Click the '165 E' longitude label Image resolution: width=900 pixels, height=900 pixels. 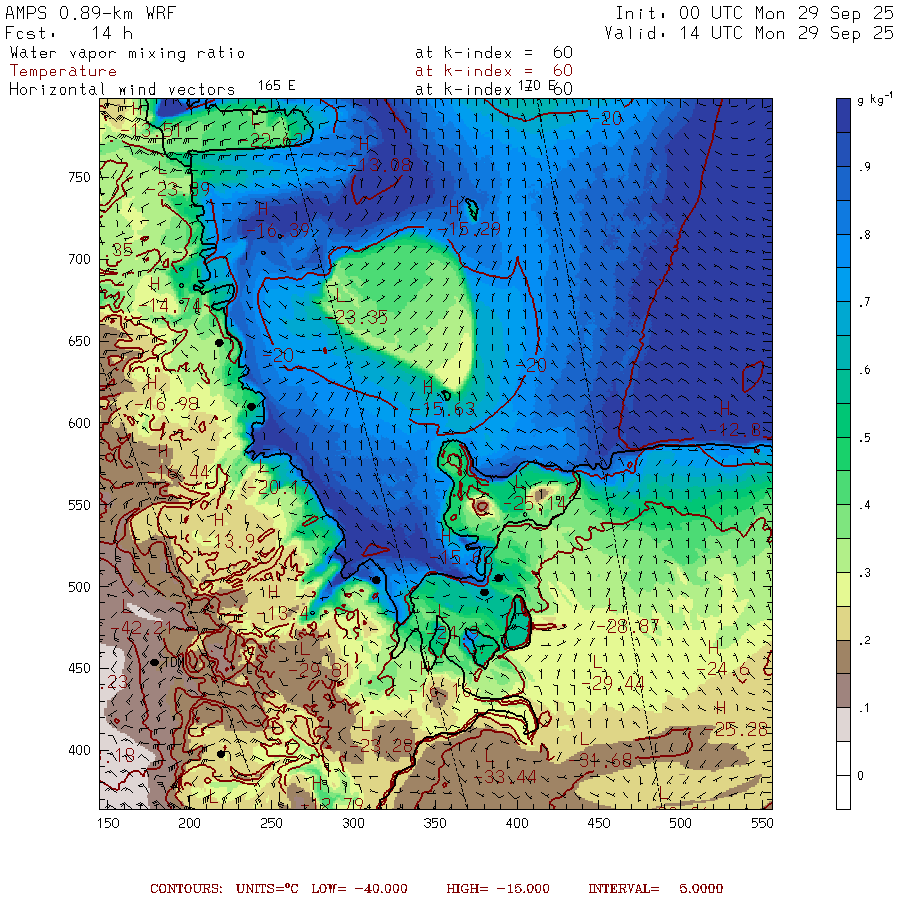tap(276, 86)
